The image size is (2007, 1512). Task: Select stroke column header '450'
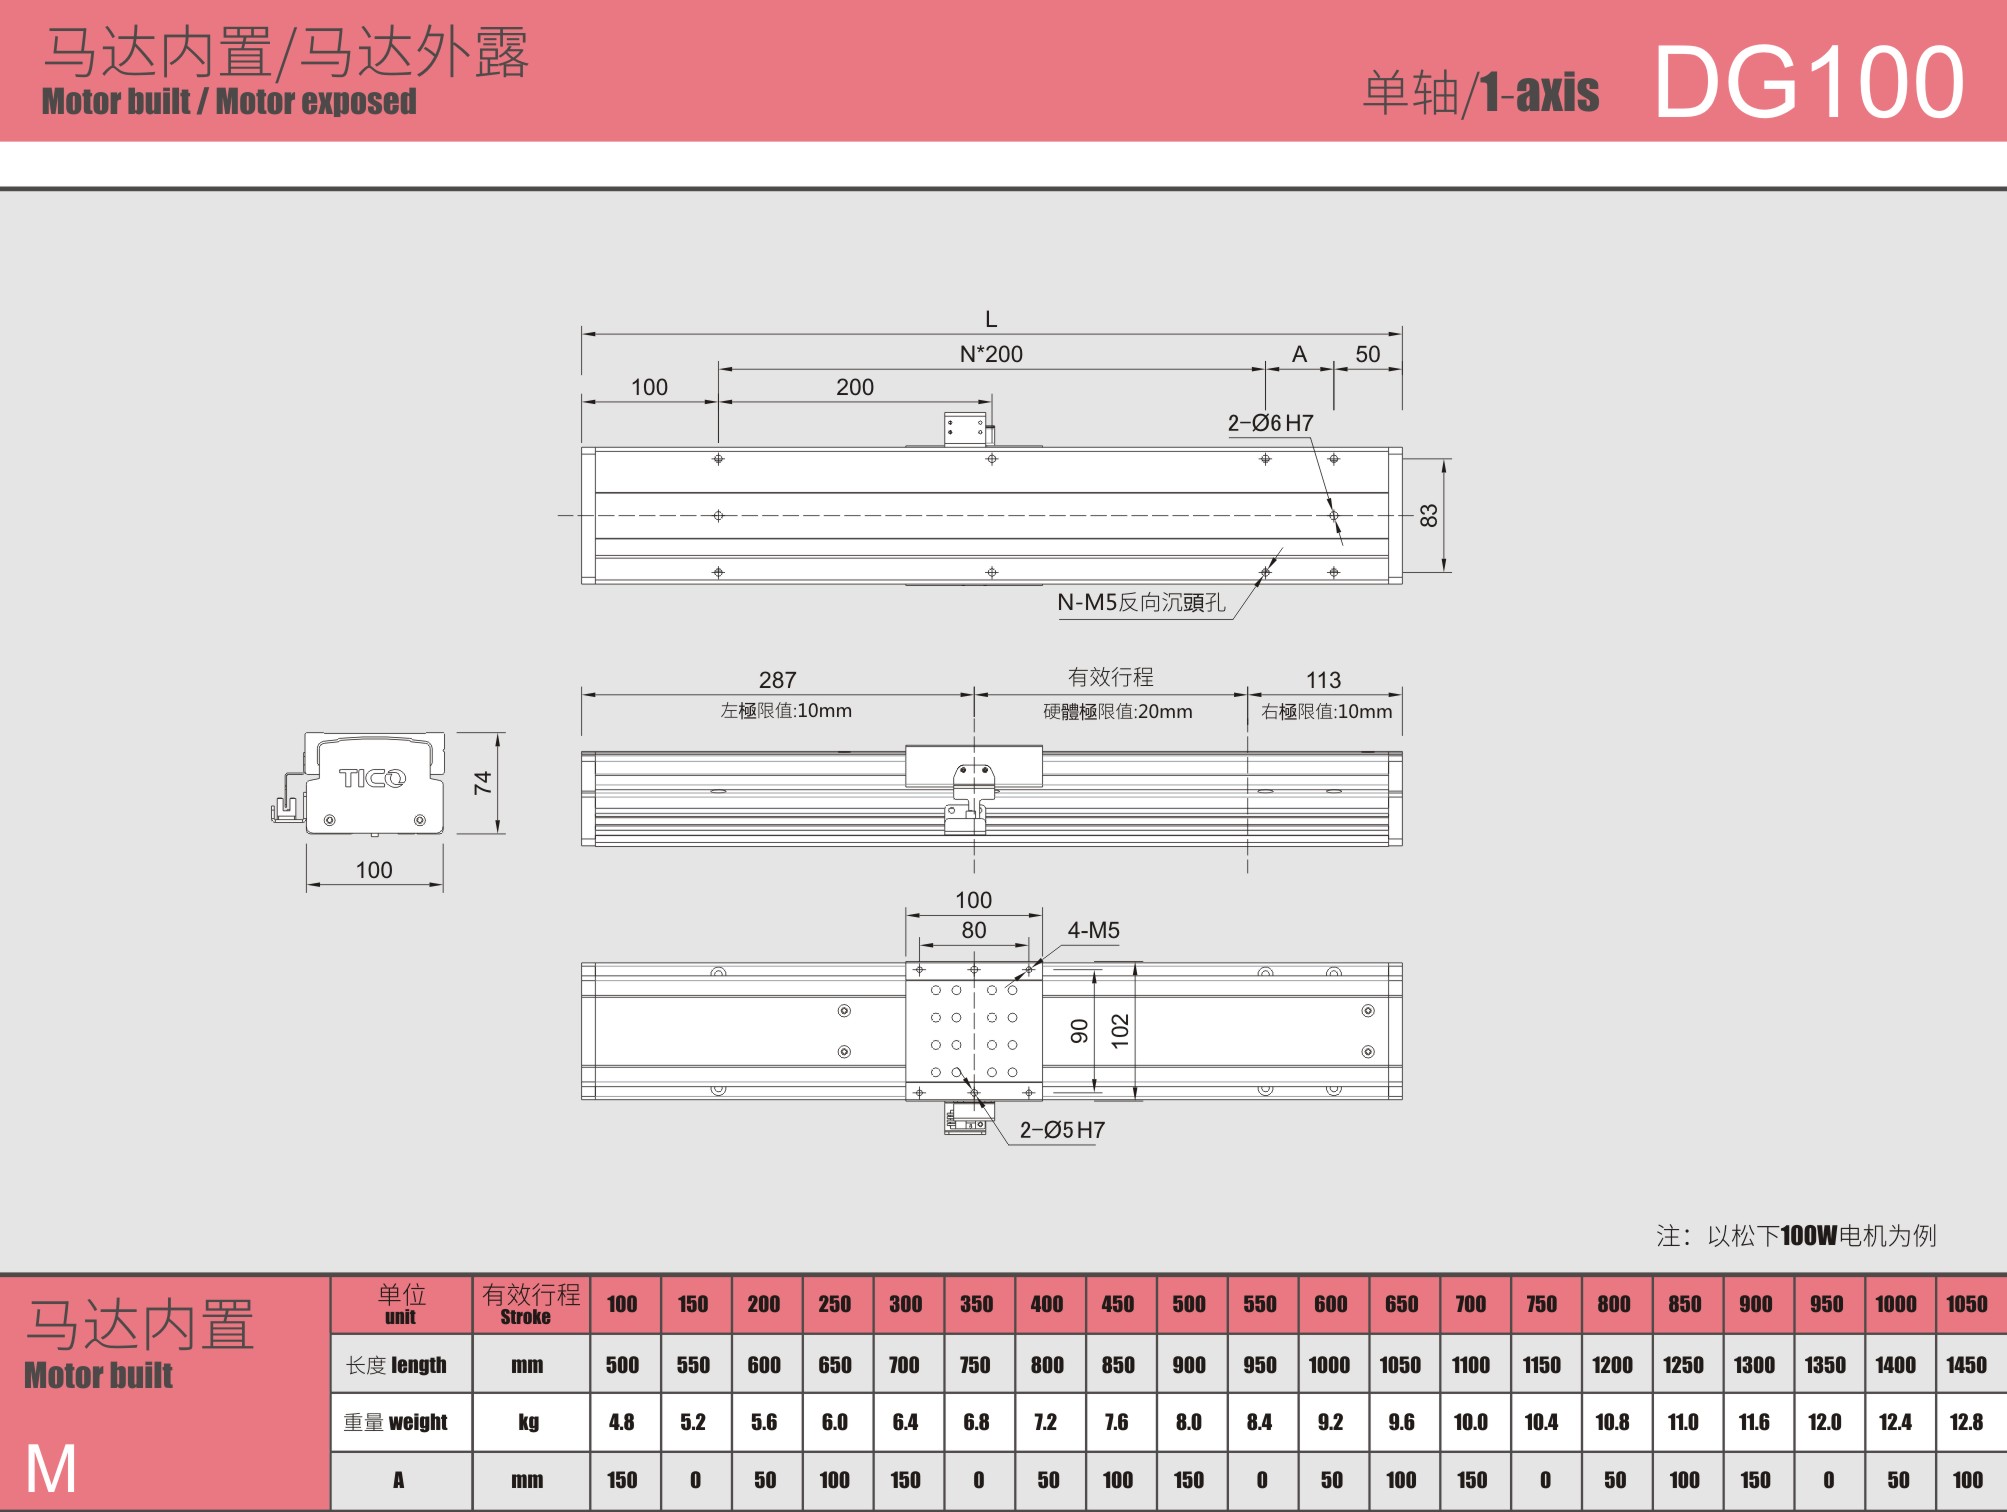click(x=1118, y=1304)
